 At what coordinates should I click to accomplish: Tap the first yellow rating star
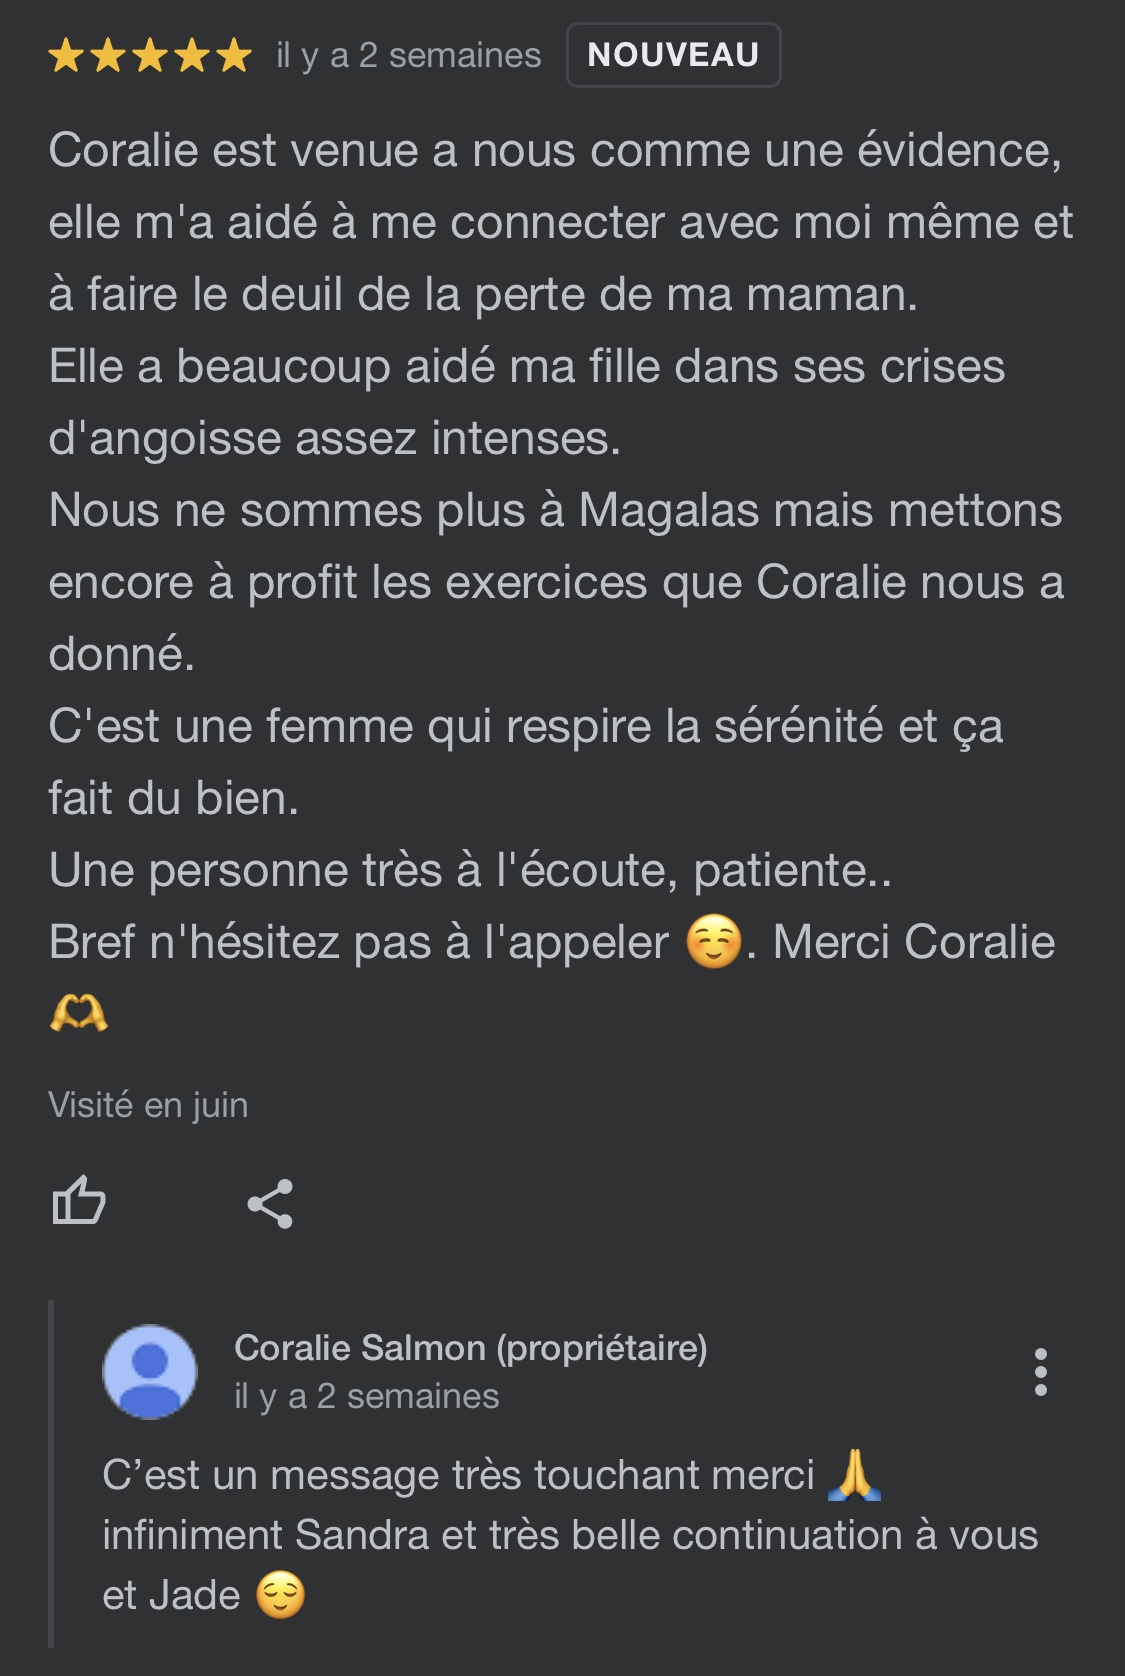tap(66, 56)
